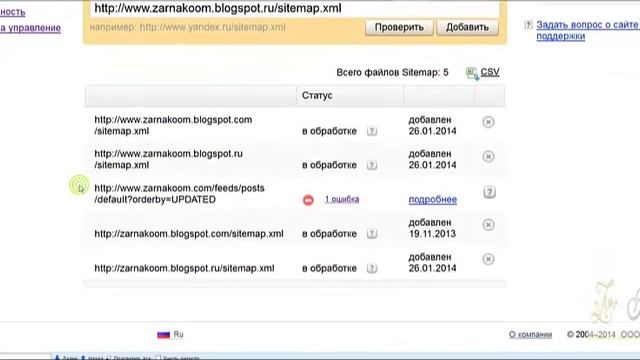The image size is (640, 360).
Task: Open the 1 ошибка link
Action: (x=342, y=199)
